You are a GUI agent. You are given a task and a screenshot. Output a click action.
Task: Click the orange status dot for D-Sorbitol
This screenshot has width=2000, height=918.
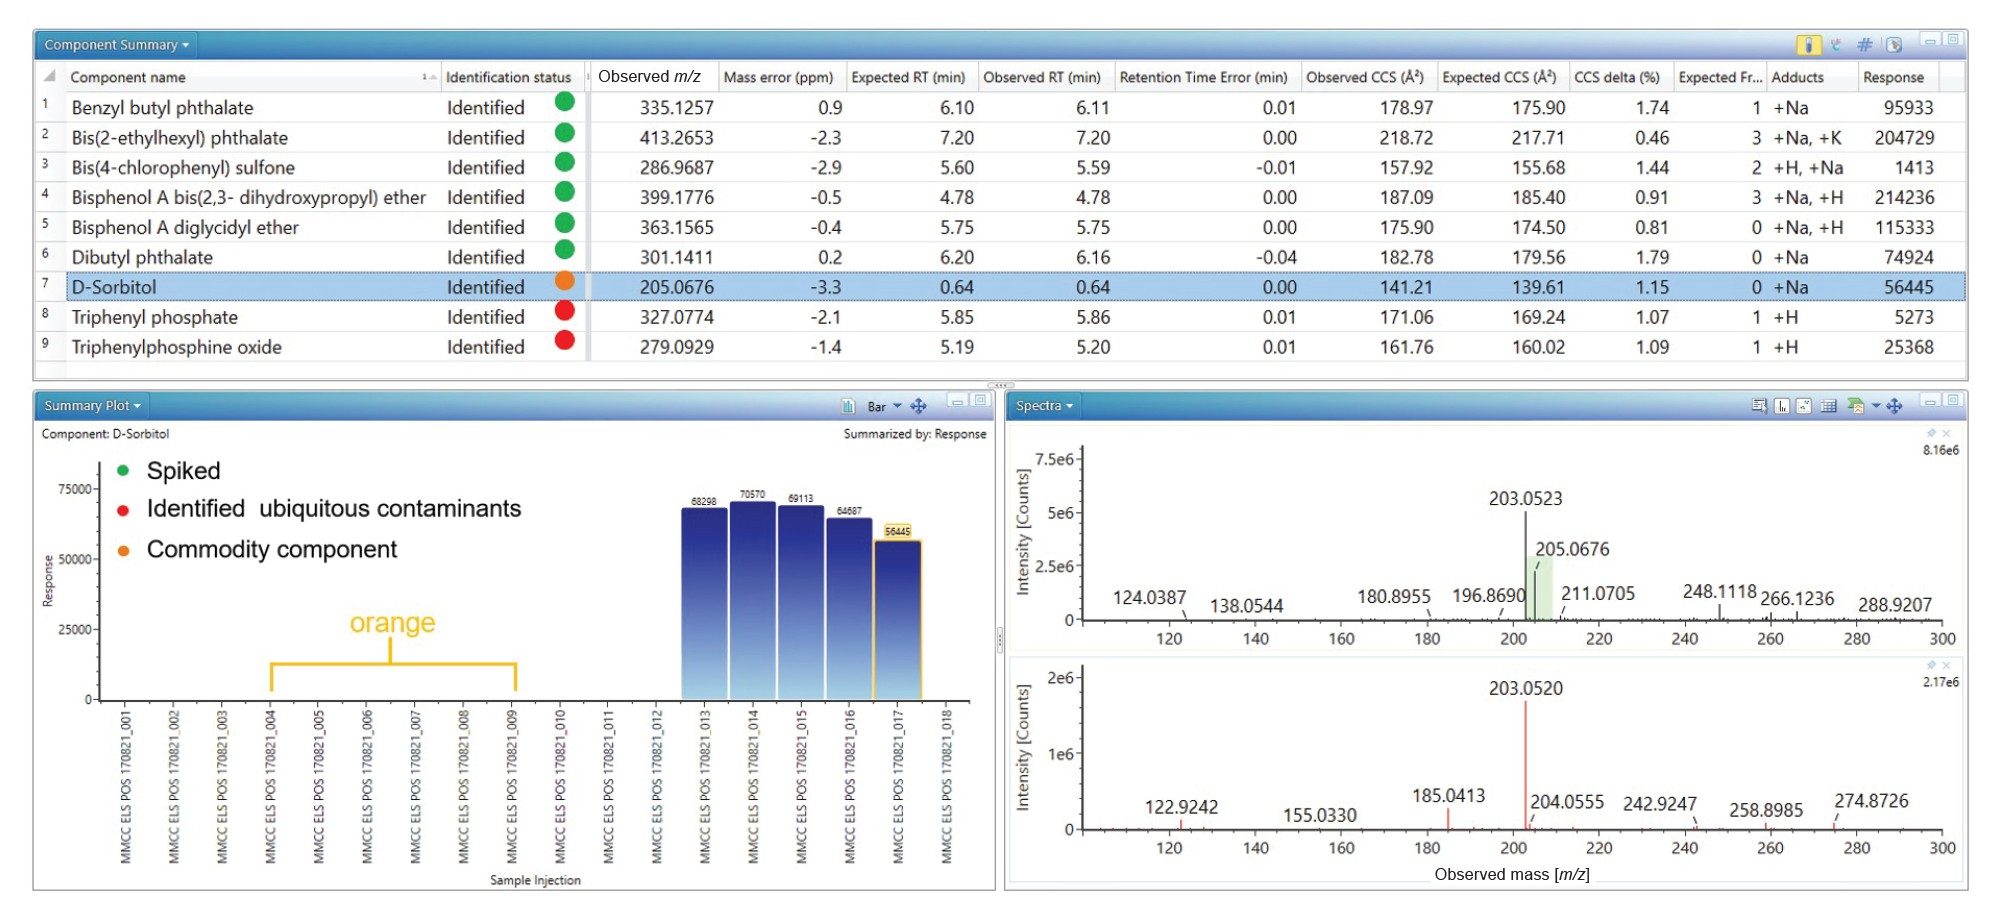[564, 281]
